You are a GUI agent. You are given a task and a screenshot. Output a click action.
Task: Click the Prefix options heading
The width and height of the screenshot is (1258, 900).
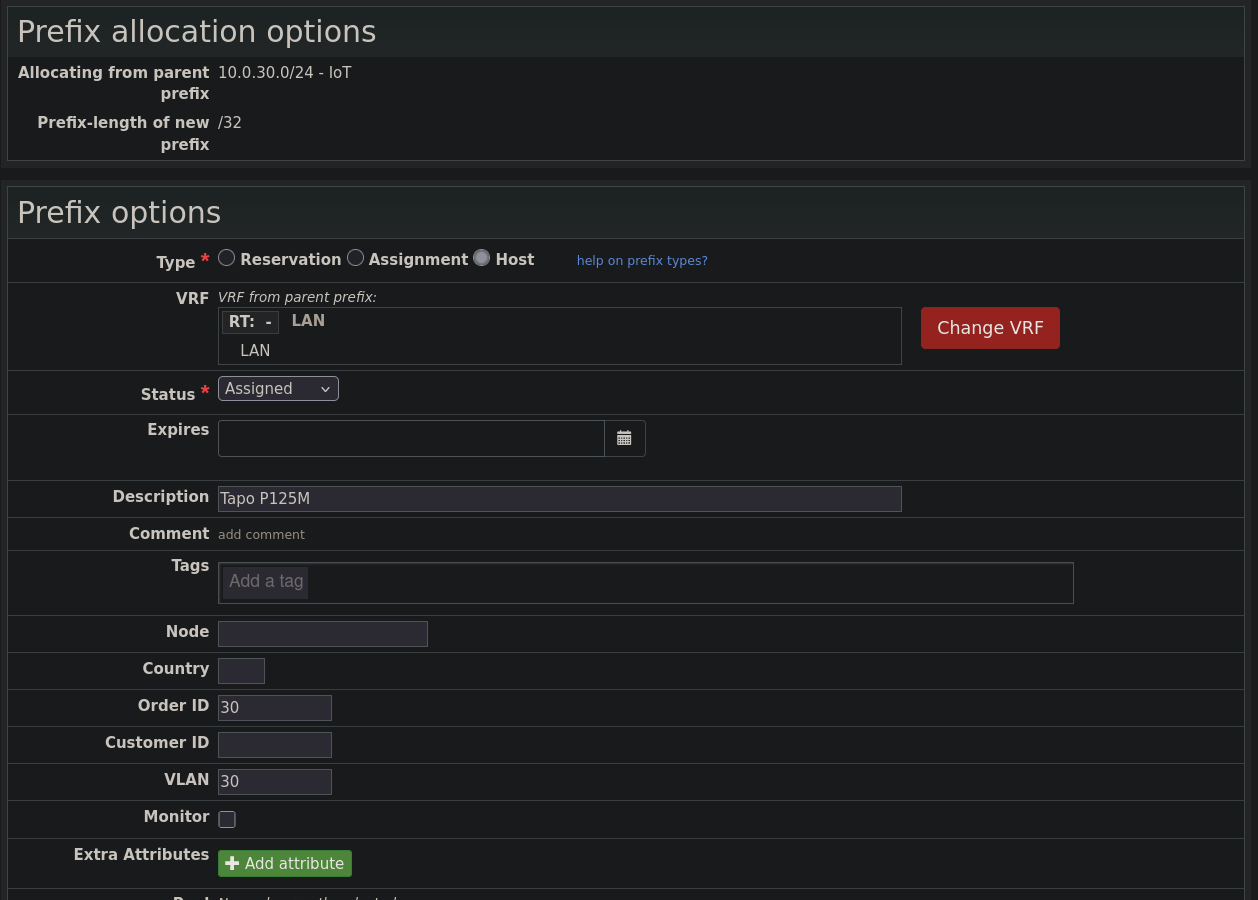point(119,212)
